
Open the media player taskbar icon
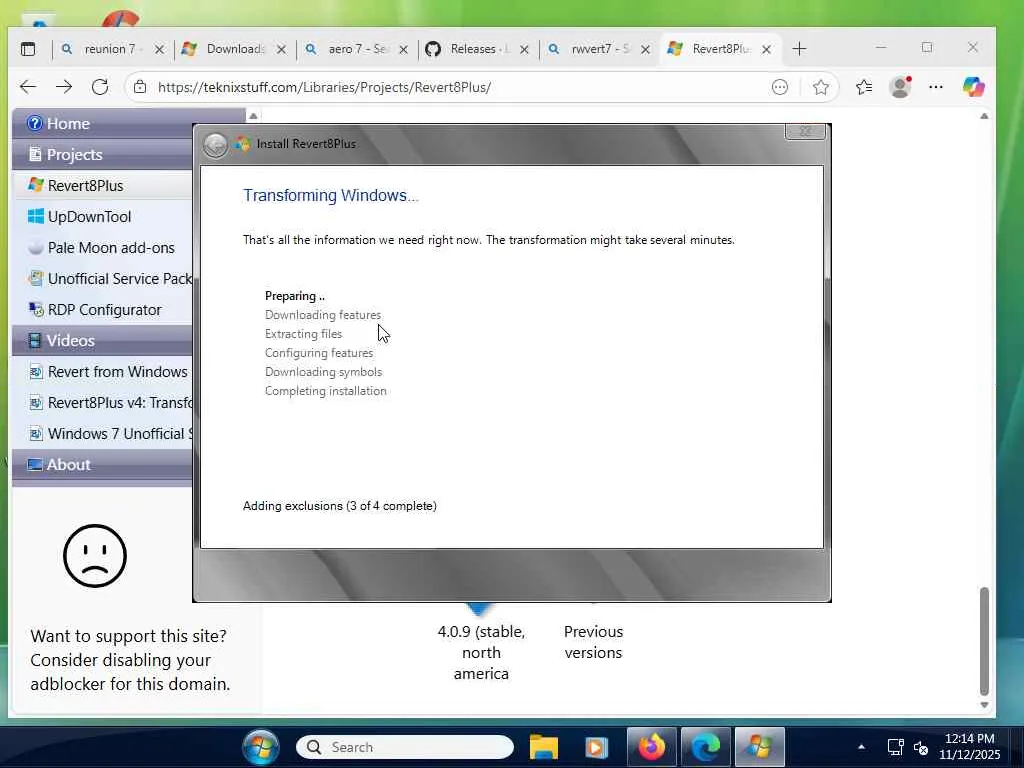(x=596, y=747)
